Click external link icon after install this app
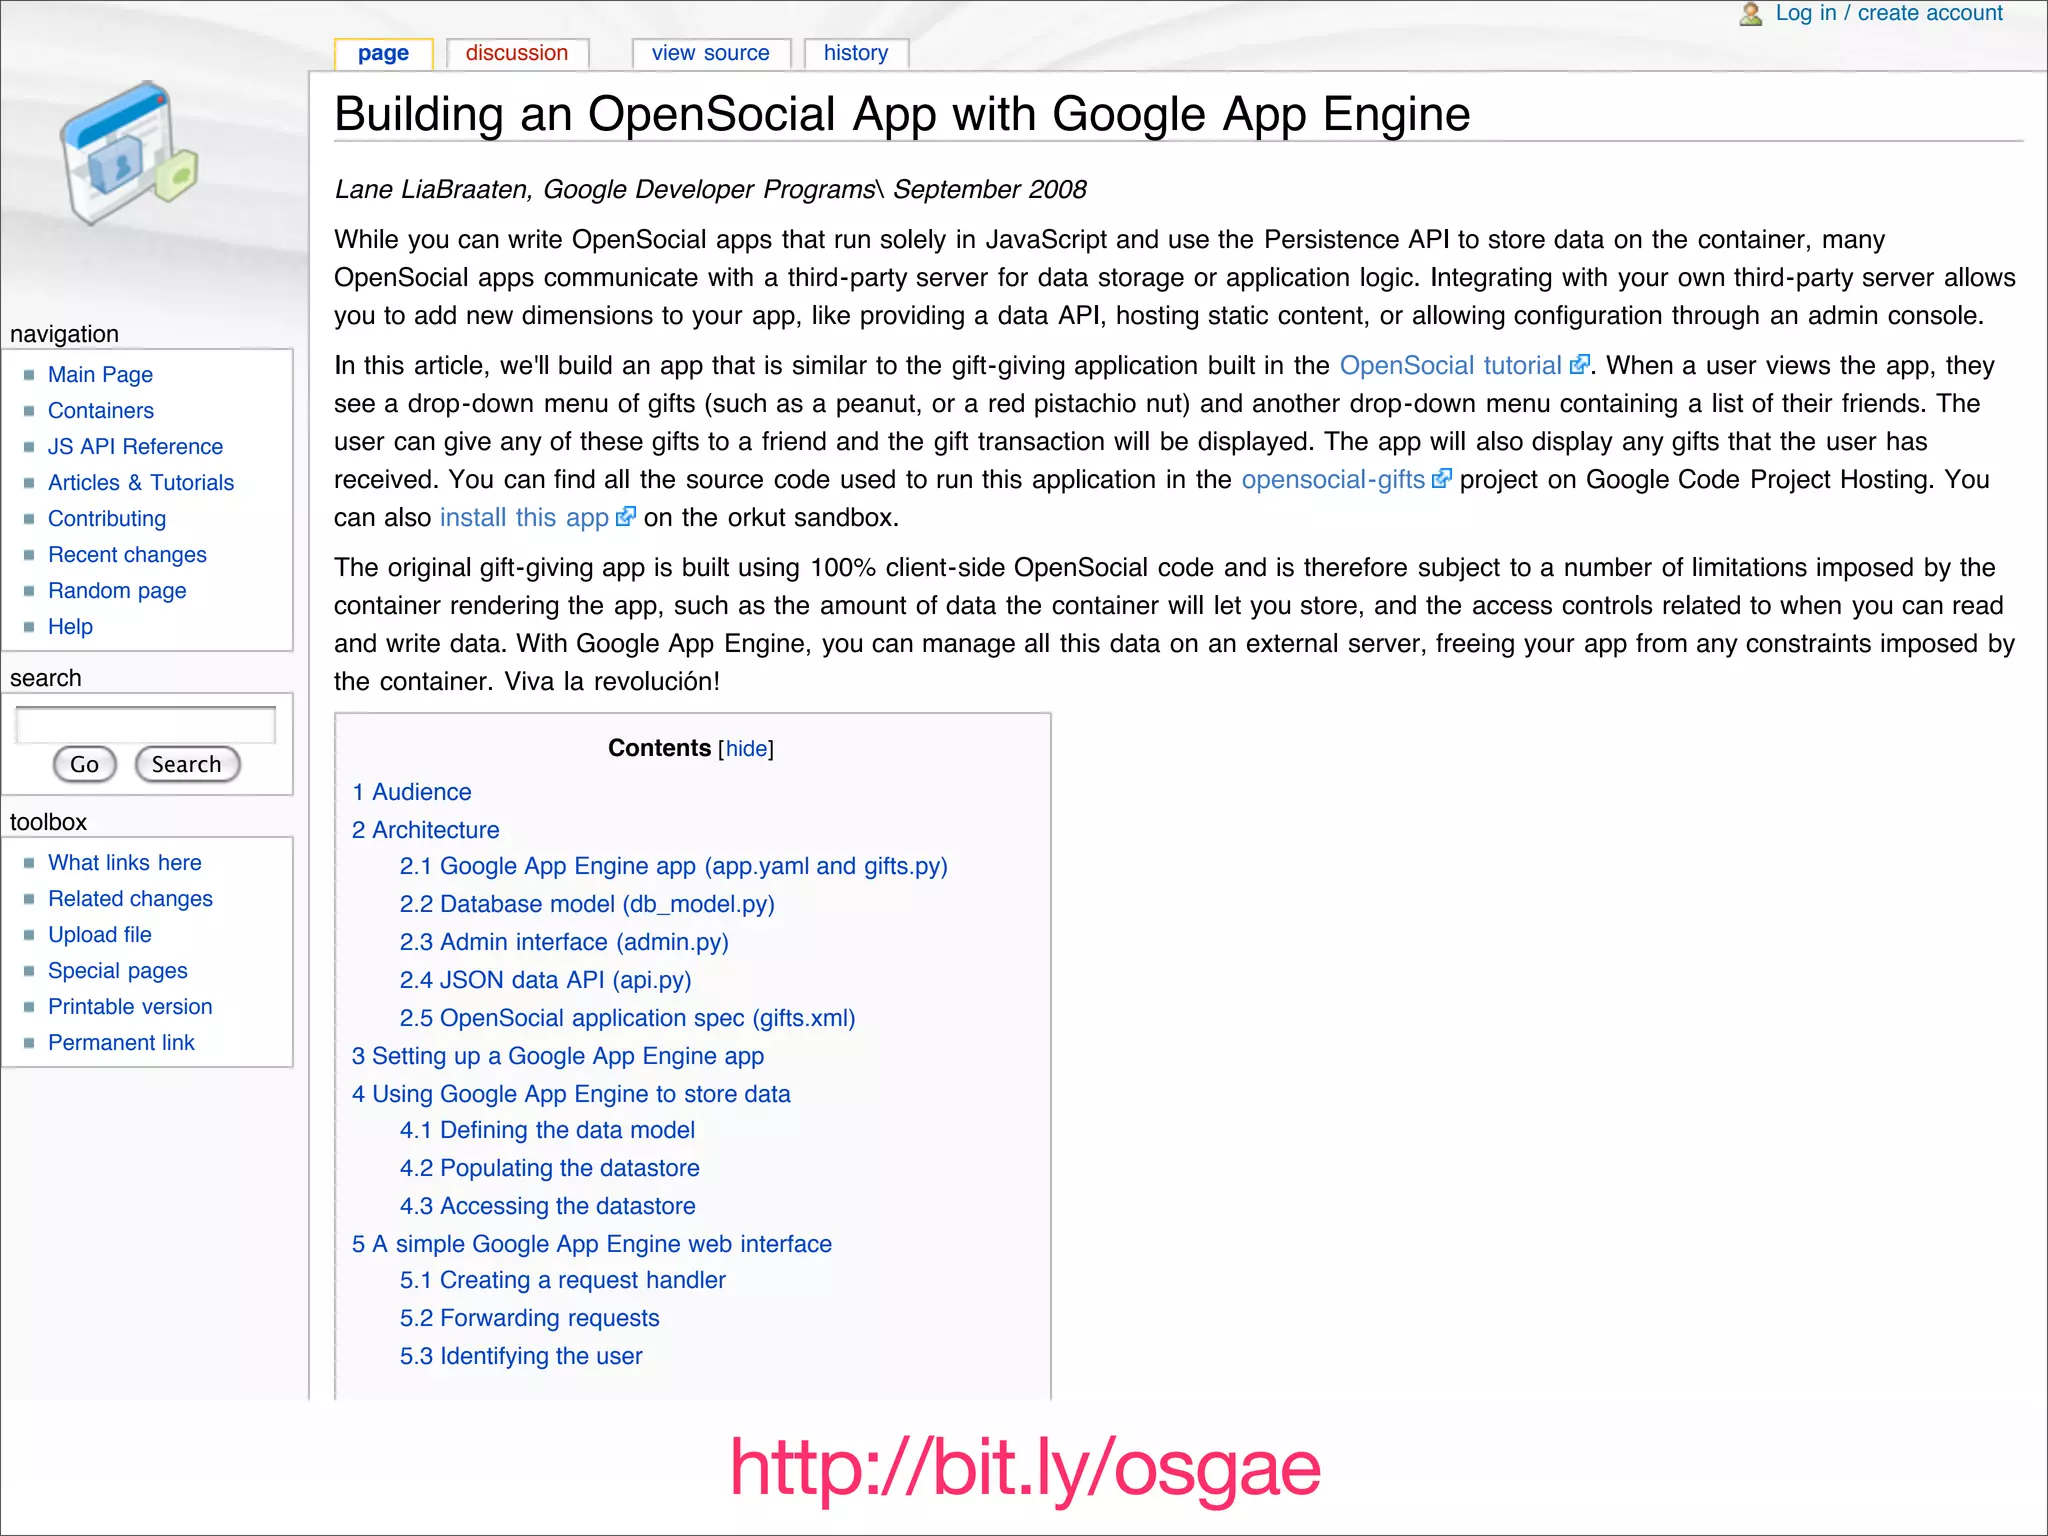 (625, 517)
